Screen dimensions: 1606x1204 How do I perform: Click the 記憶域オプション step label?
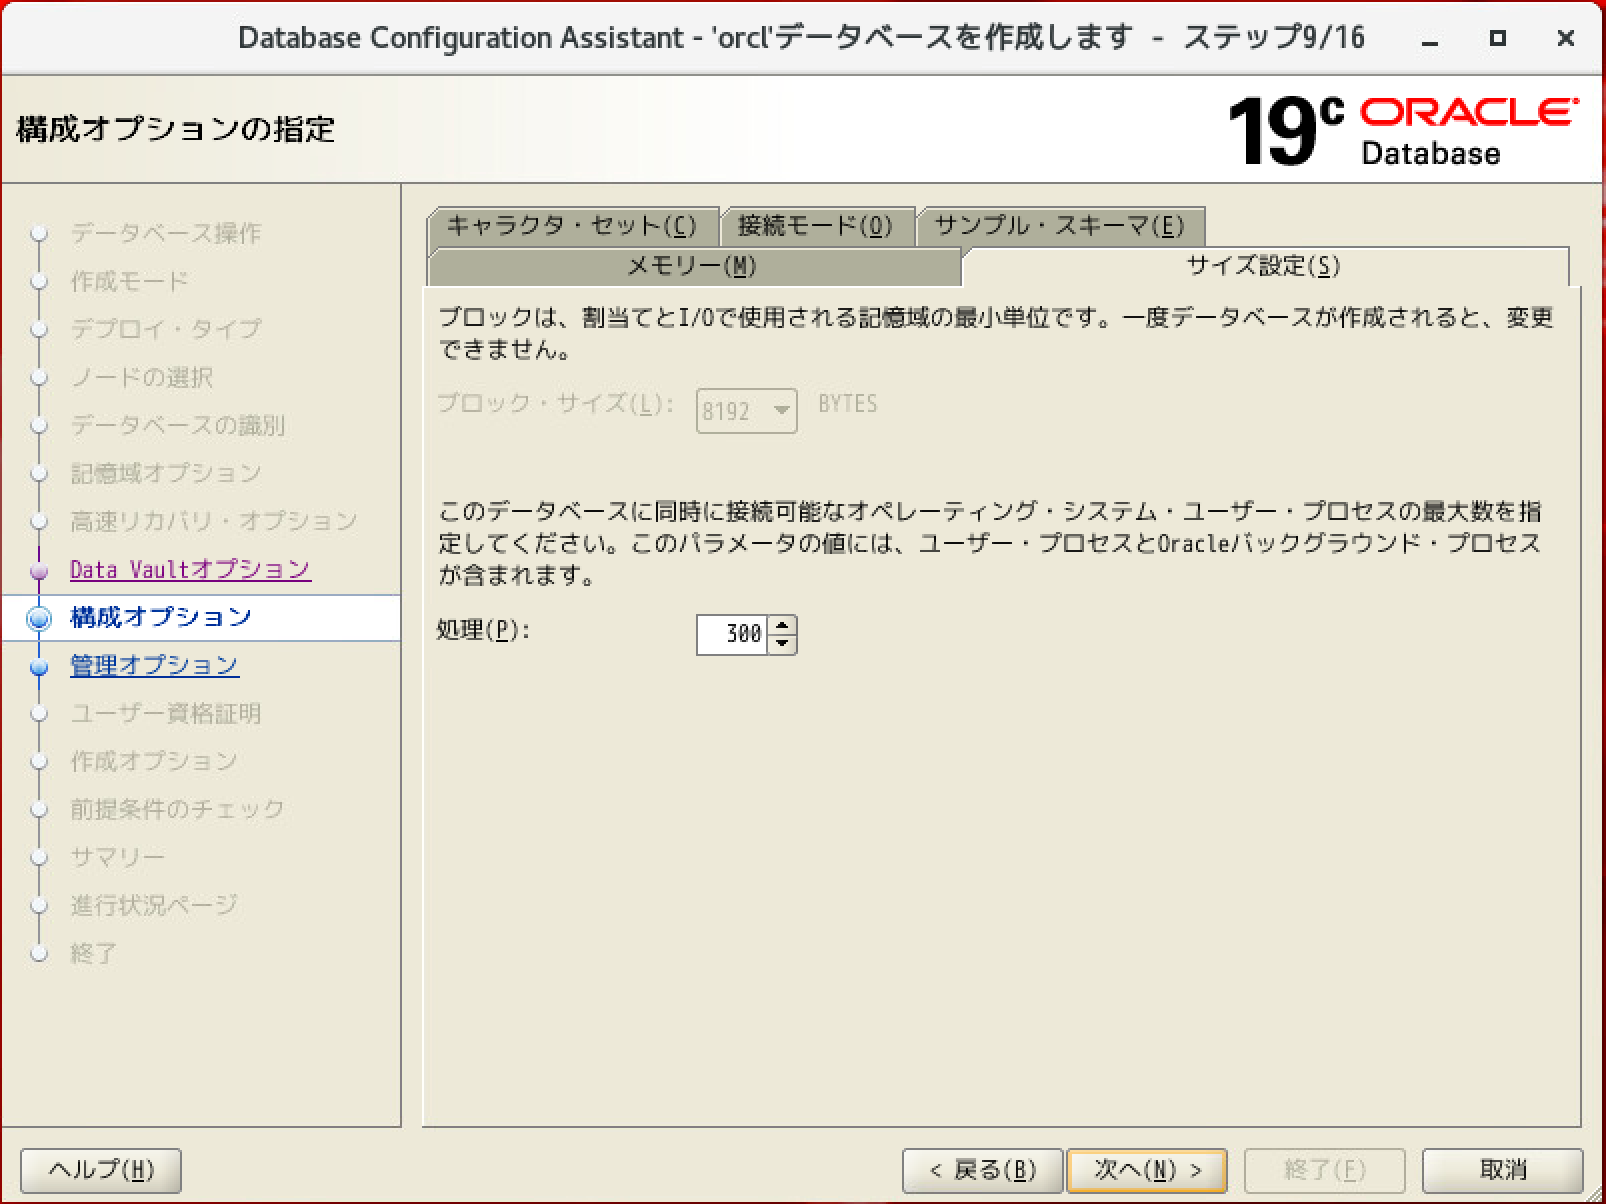click(166, 473)
